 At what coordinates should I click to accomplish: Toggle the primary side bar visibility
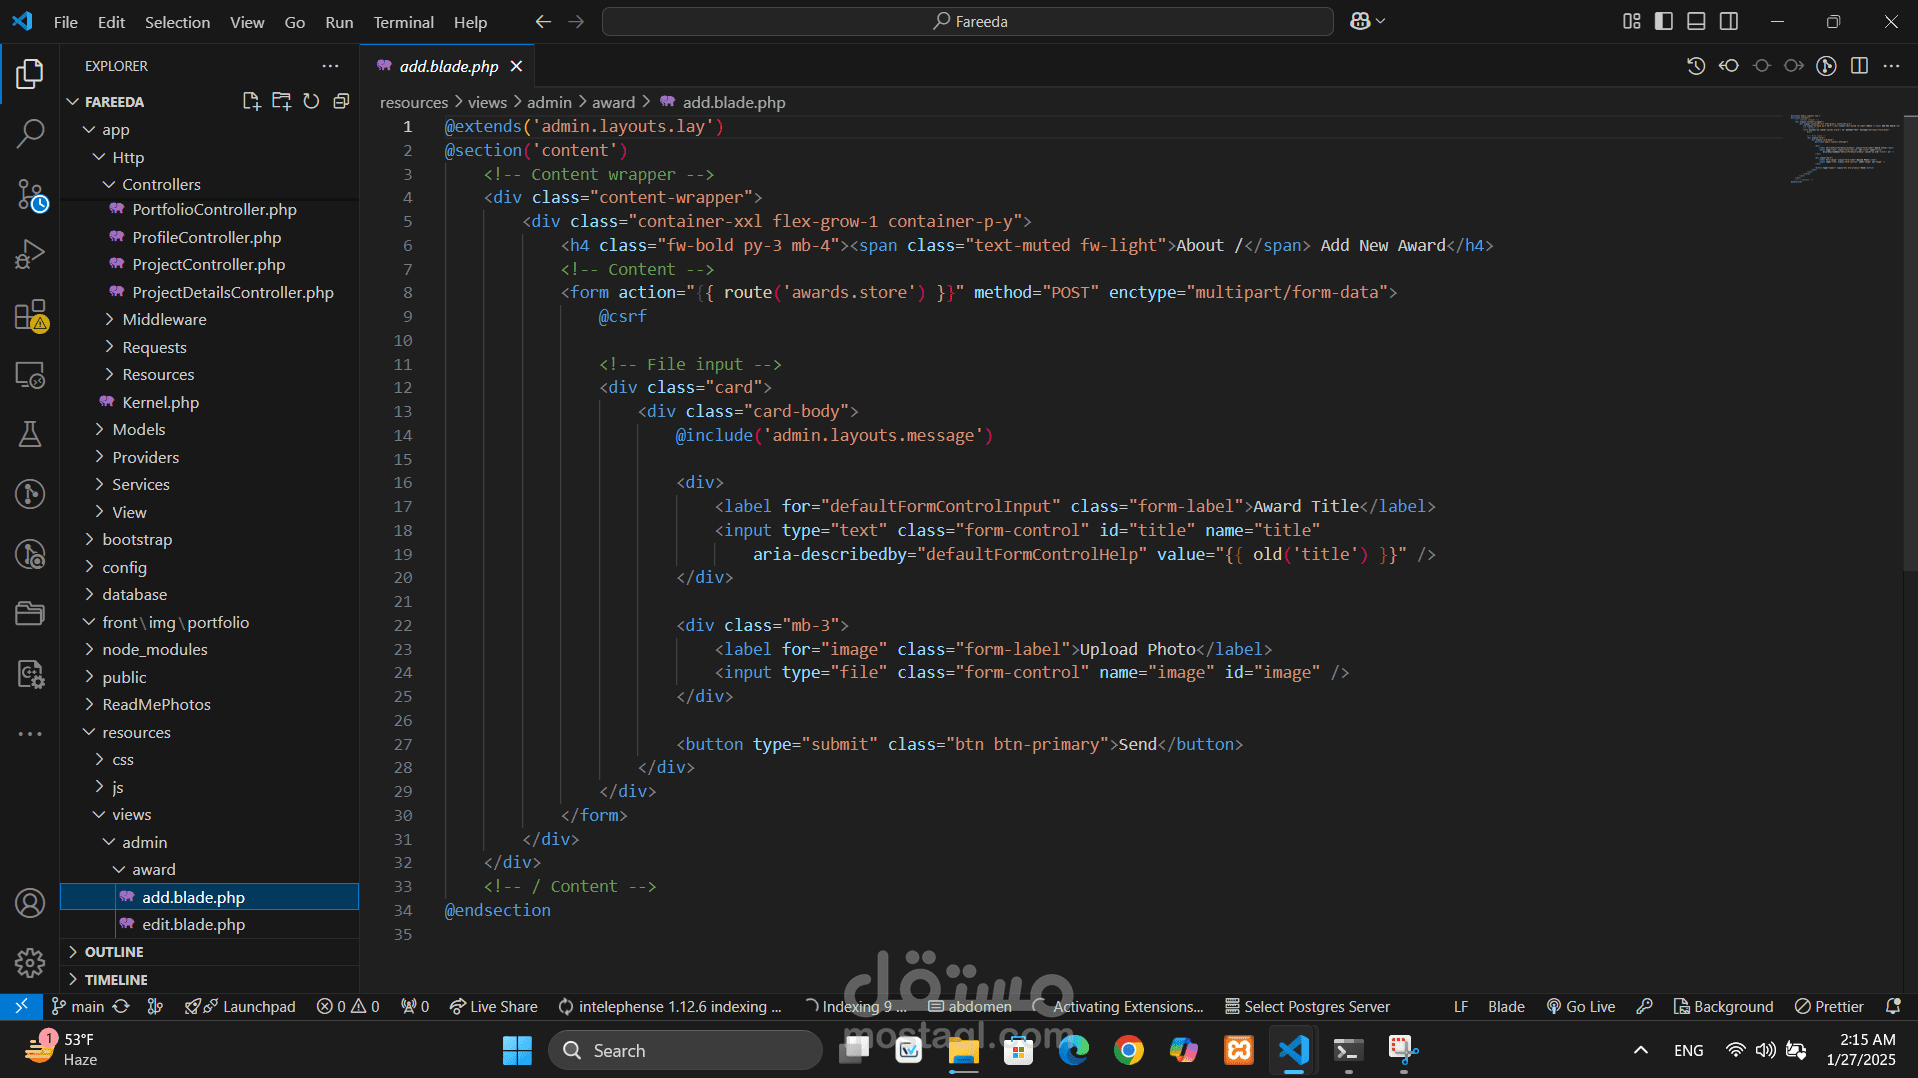pyautogui.click(x=1664, y=21)
